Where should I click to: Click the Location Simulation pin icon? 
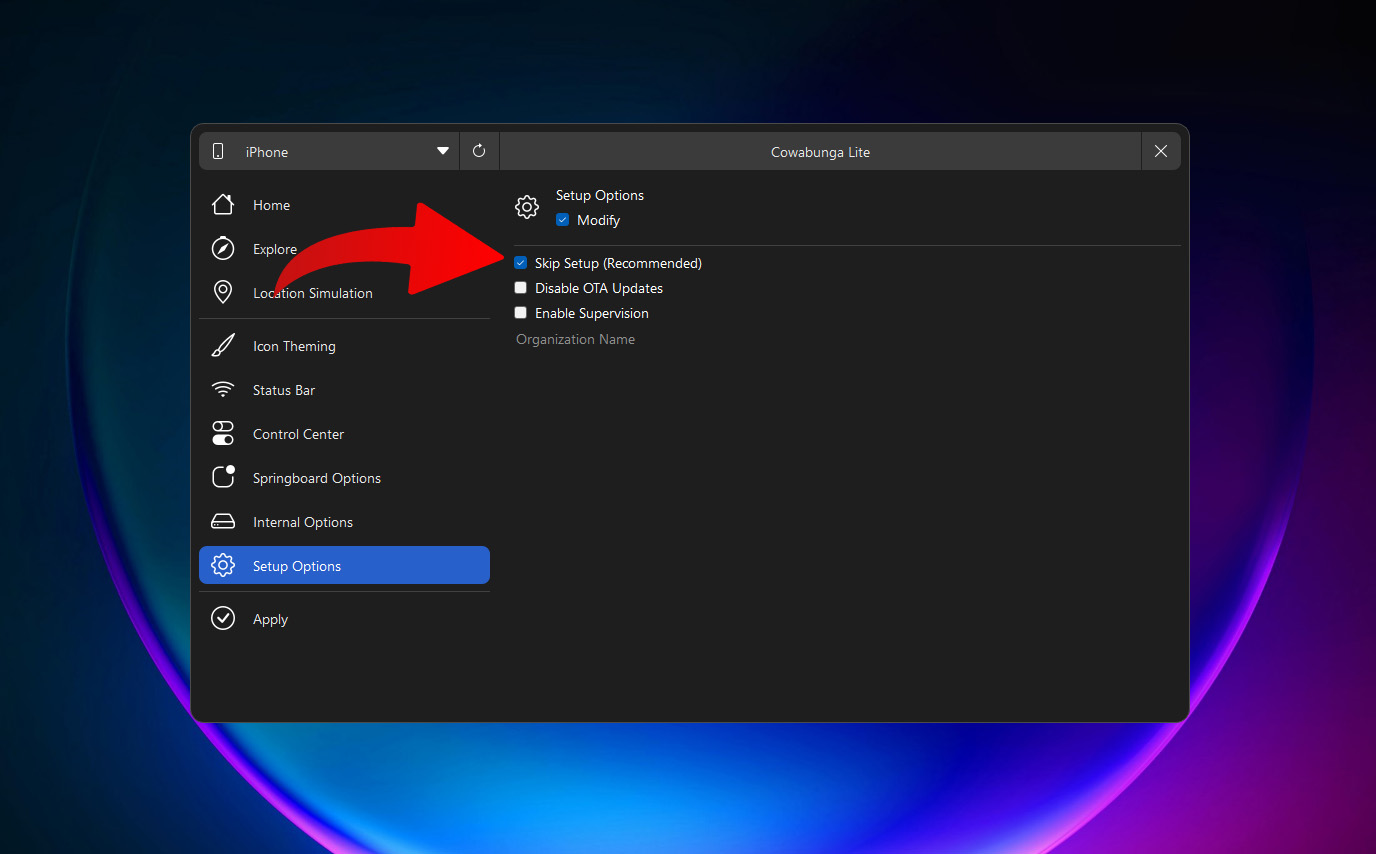[223, 293]
